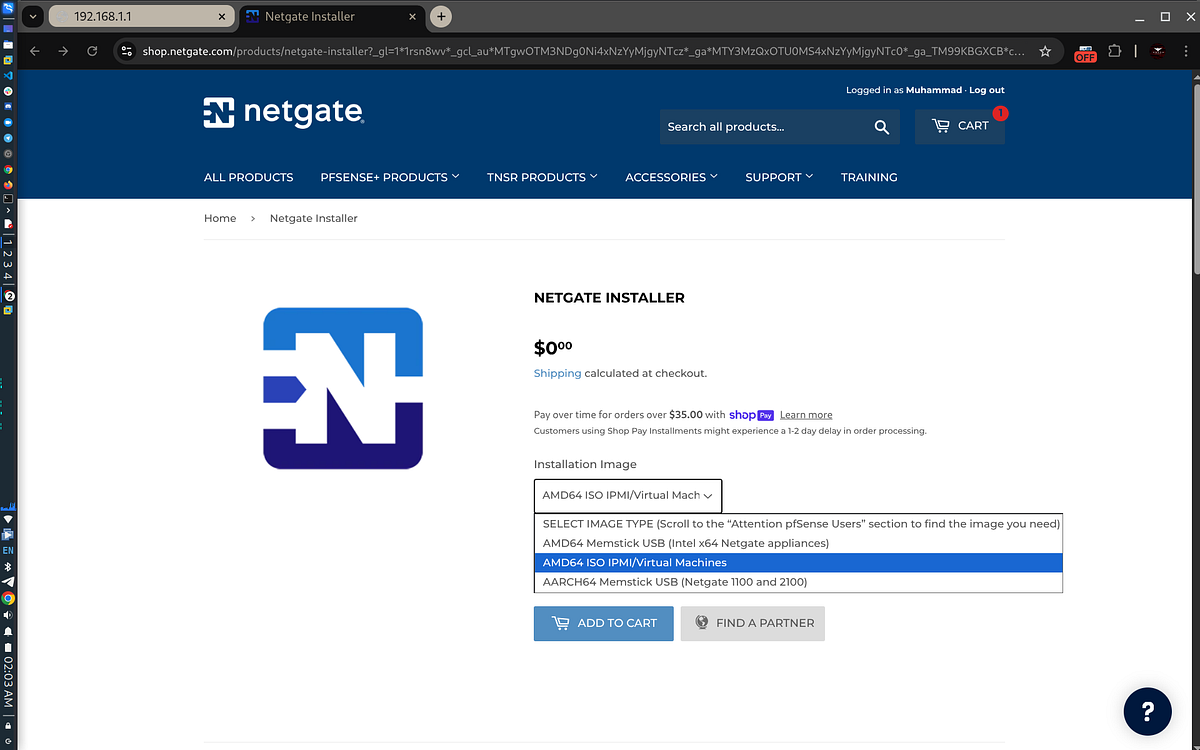The image size is (1200, 750).
Task: Open the All Products menu item
Action: click(248, 177)
